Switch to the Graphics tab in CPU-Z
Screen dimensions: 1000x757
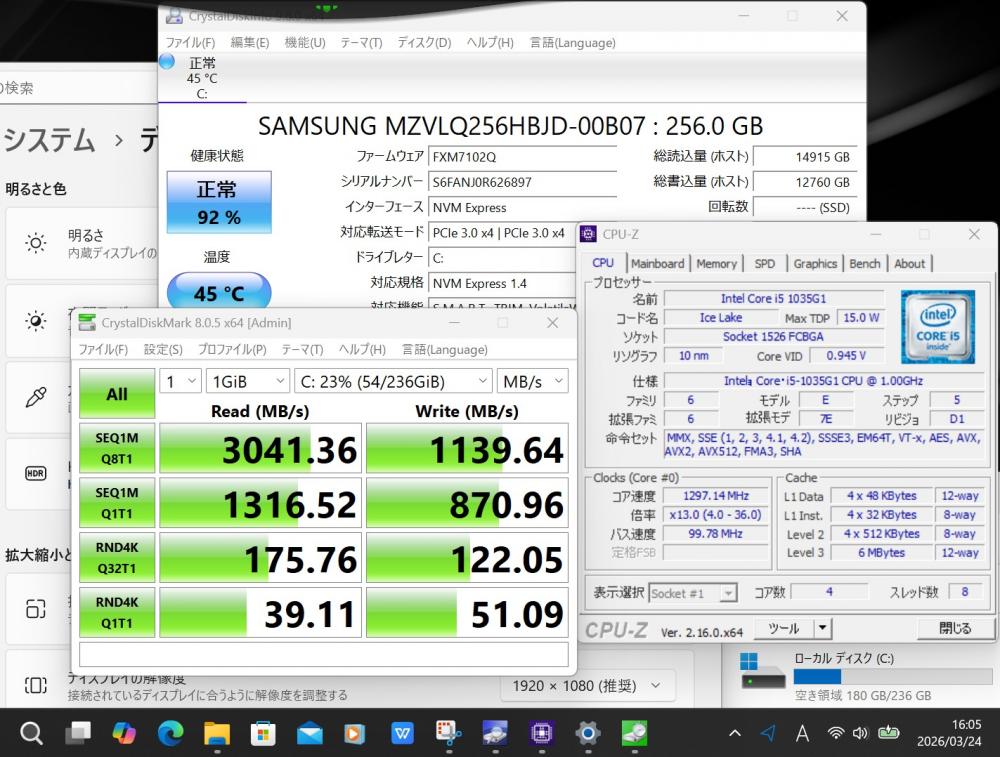click(815, 263)
